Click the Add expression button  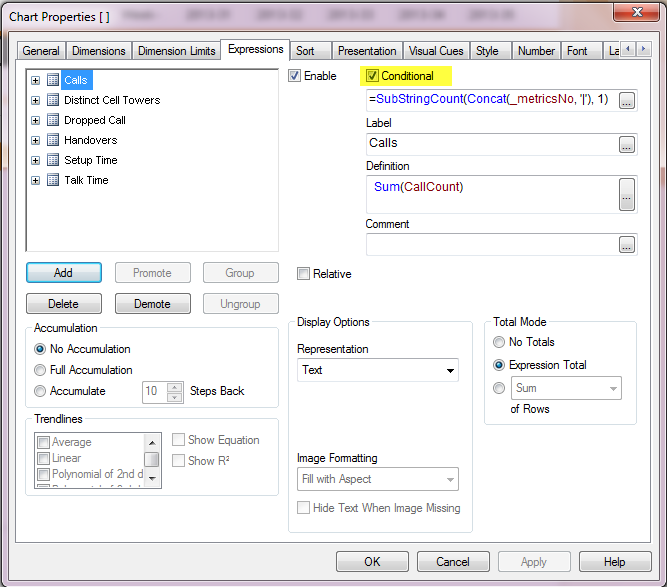click(64, 273)
